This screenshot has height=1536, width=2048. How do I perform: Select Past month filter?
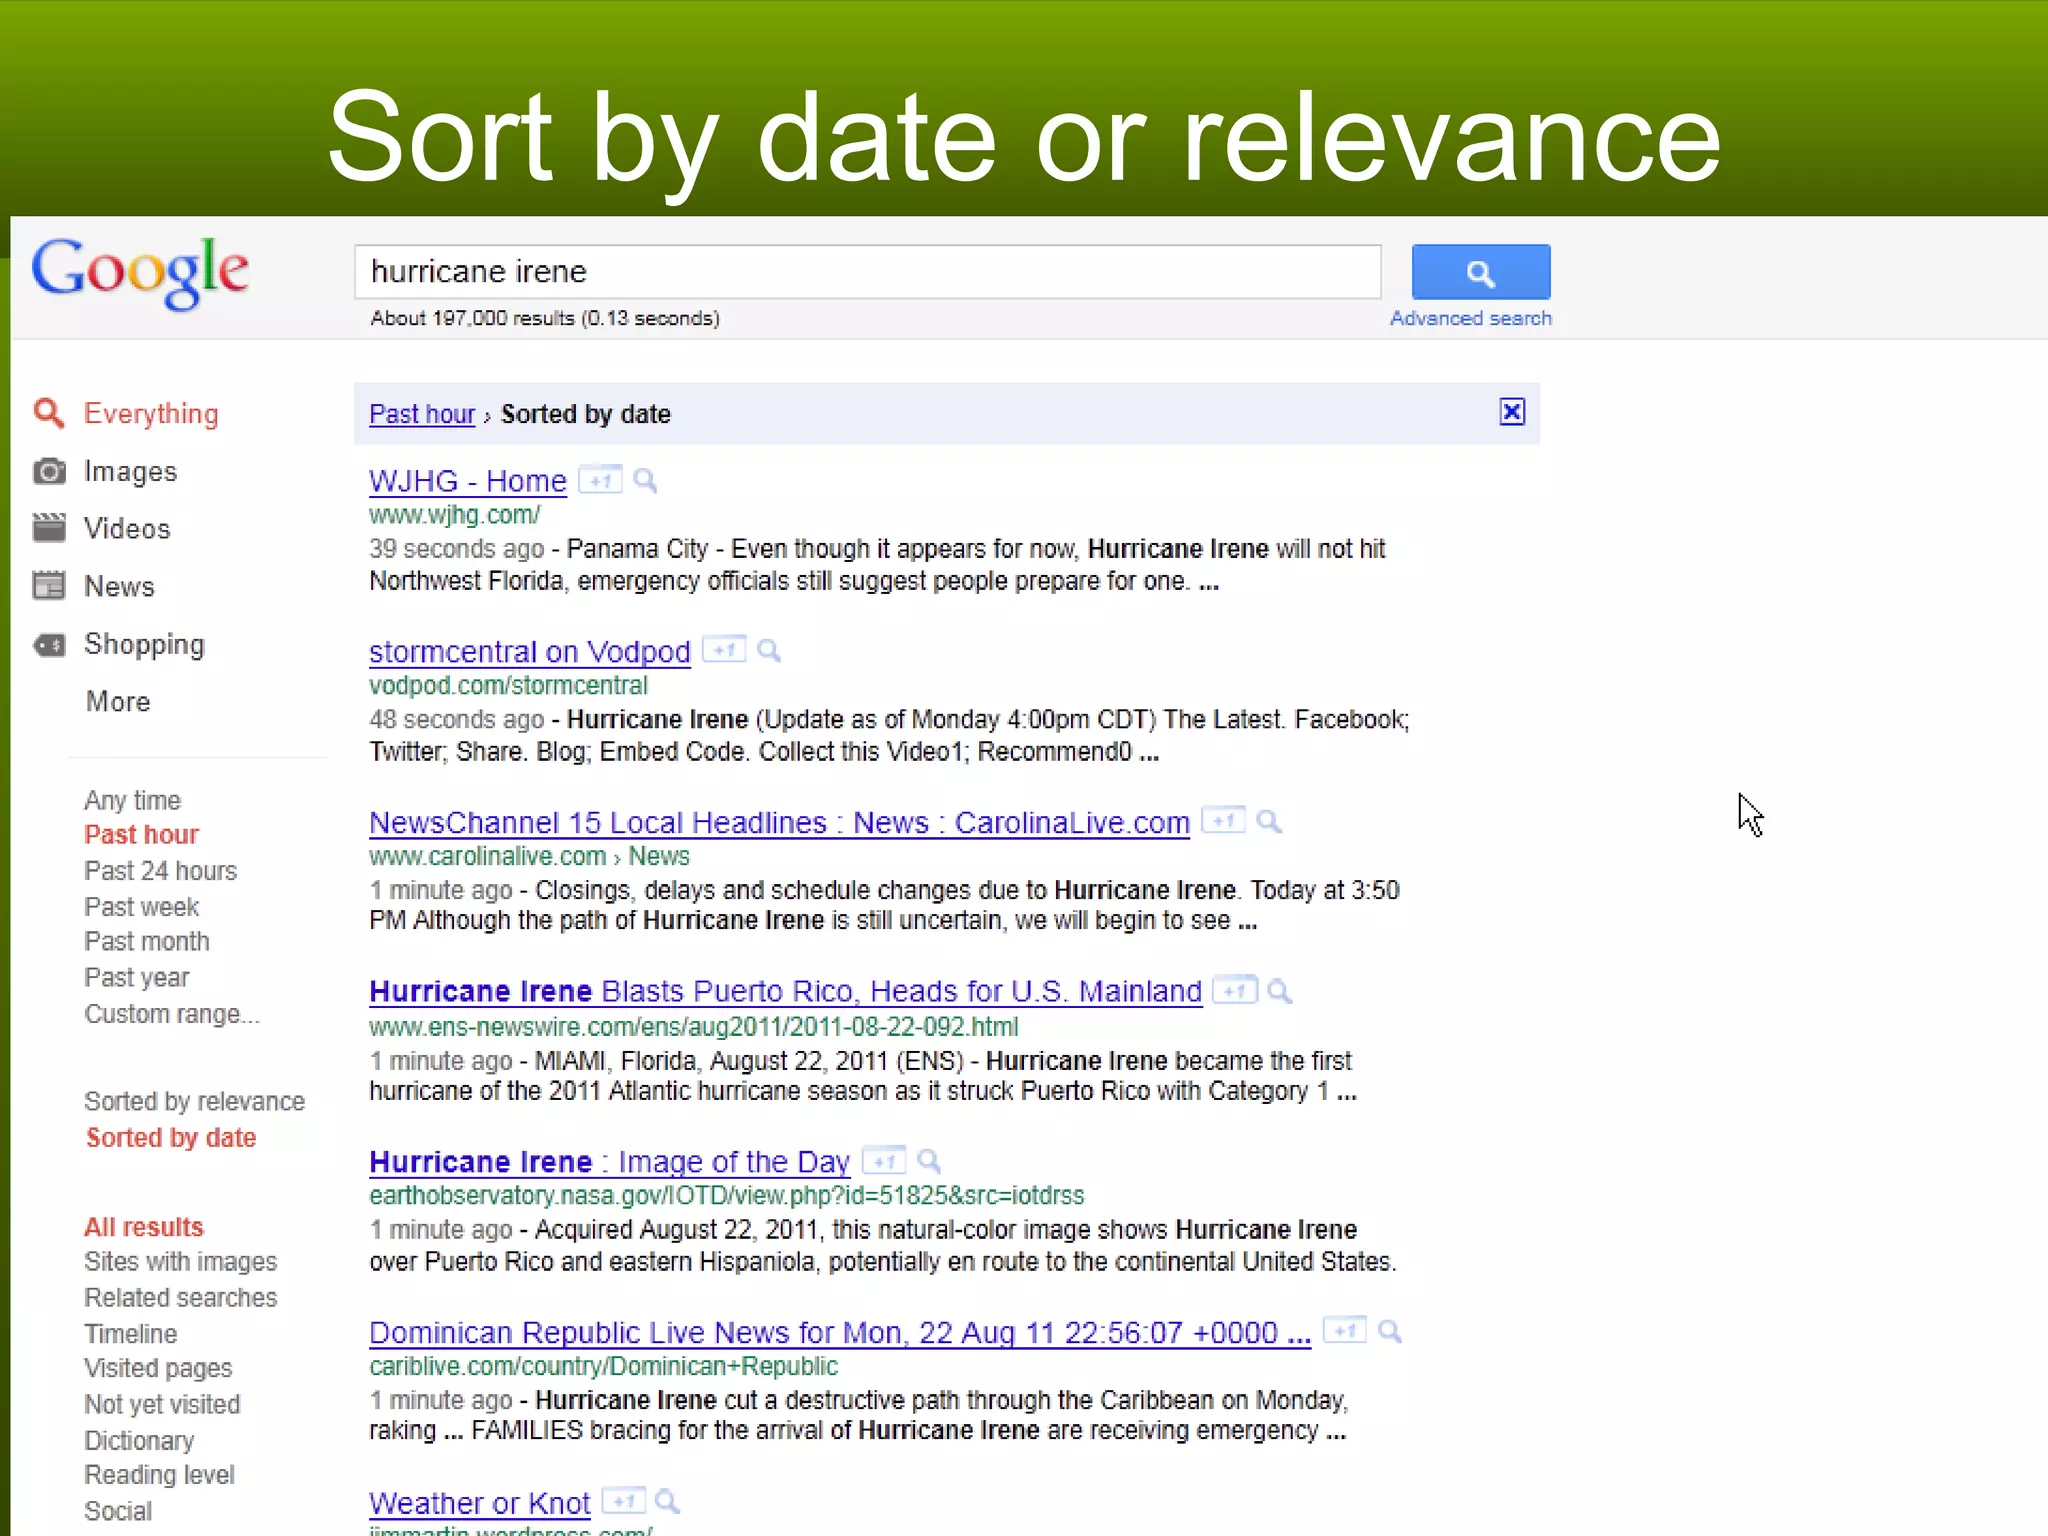point(147,942)
